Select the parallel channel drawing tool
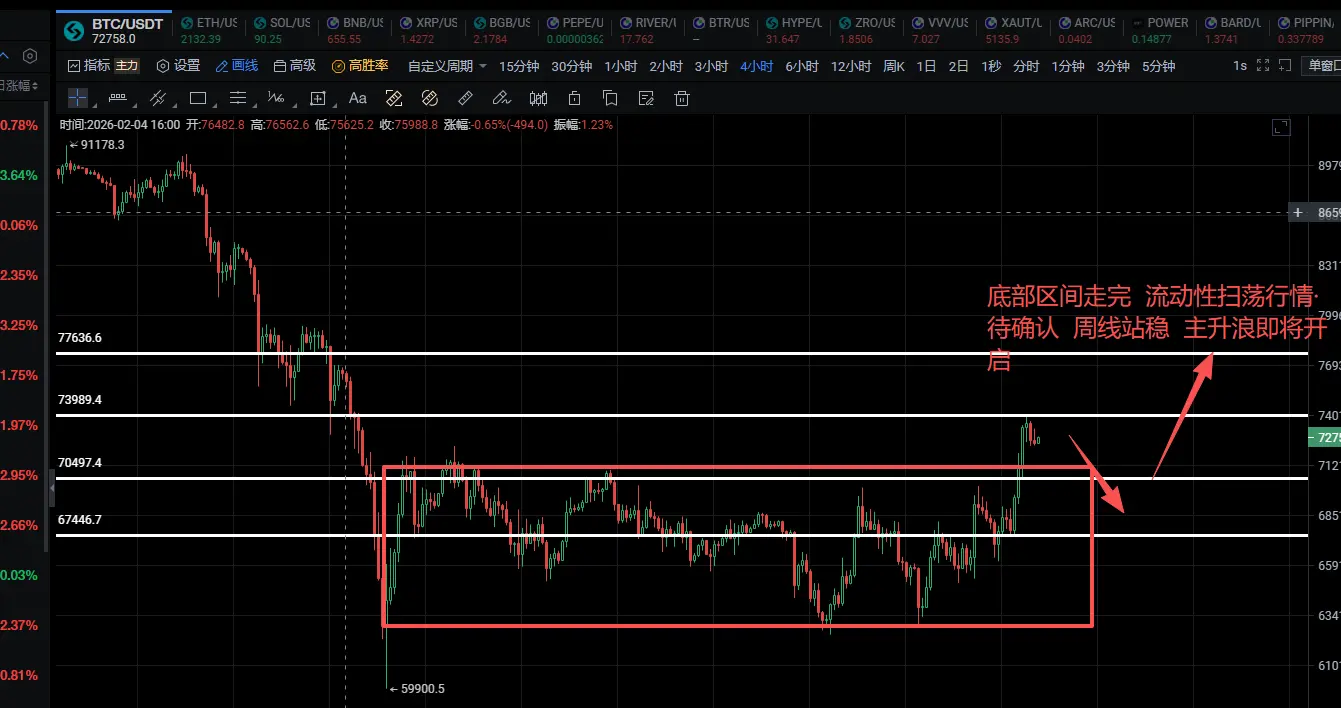The width and height of the screenshot is (1341, 708). tap(157, 98)
